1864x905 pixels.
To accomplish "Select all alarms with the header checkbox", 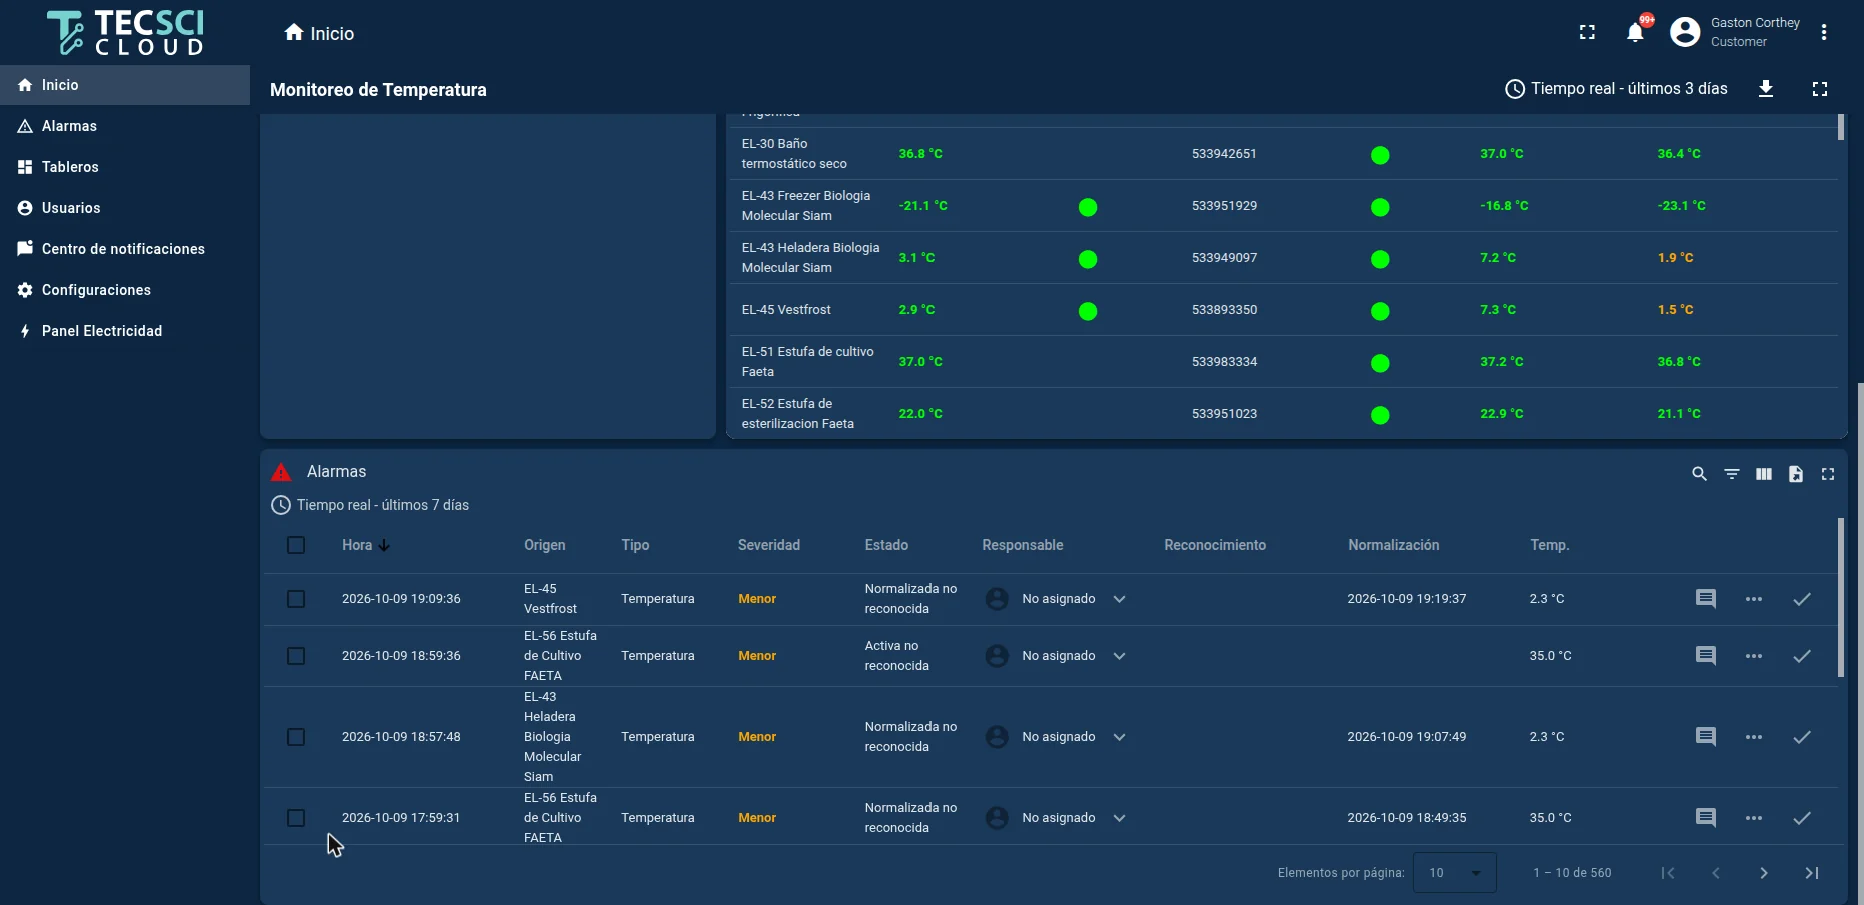I will [x=296, y=545].
